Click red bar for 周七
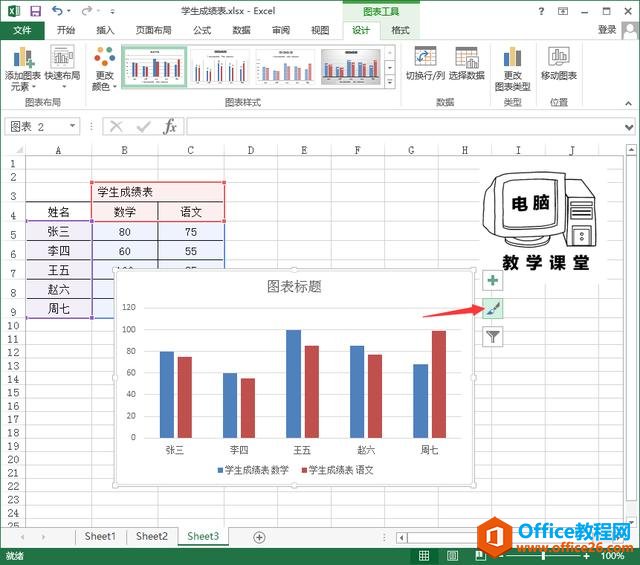This screenshot has height=565, width=640. [x=439, y=385]
